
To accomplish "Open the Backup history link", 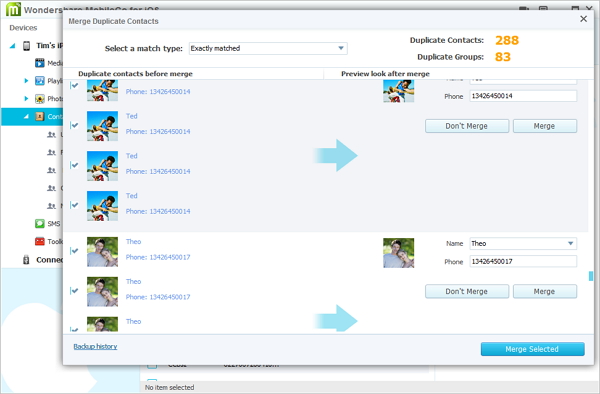I will [x=95, y=346].
